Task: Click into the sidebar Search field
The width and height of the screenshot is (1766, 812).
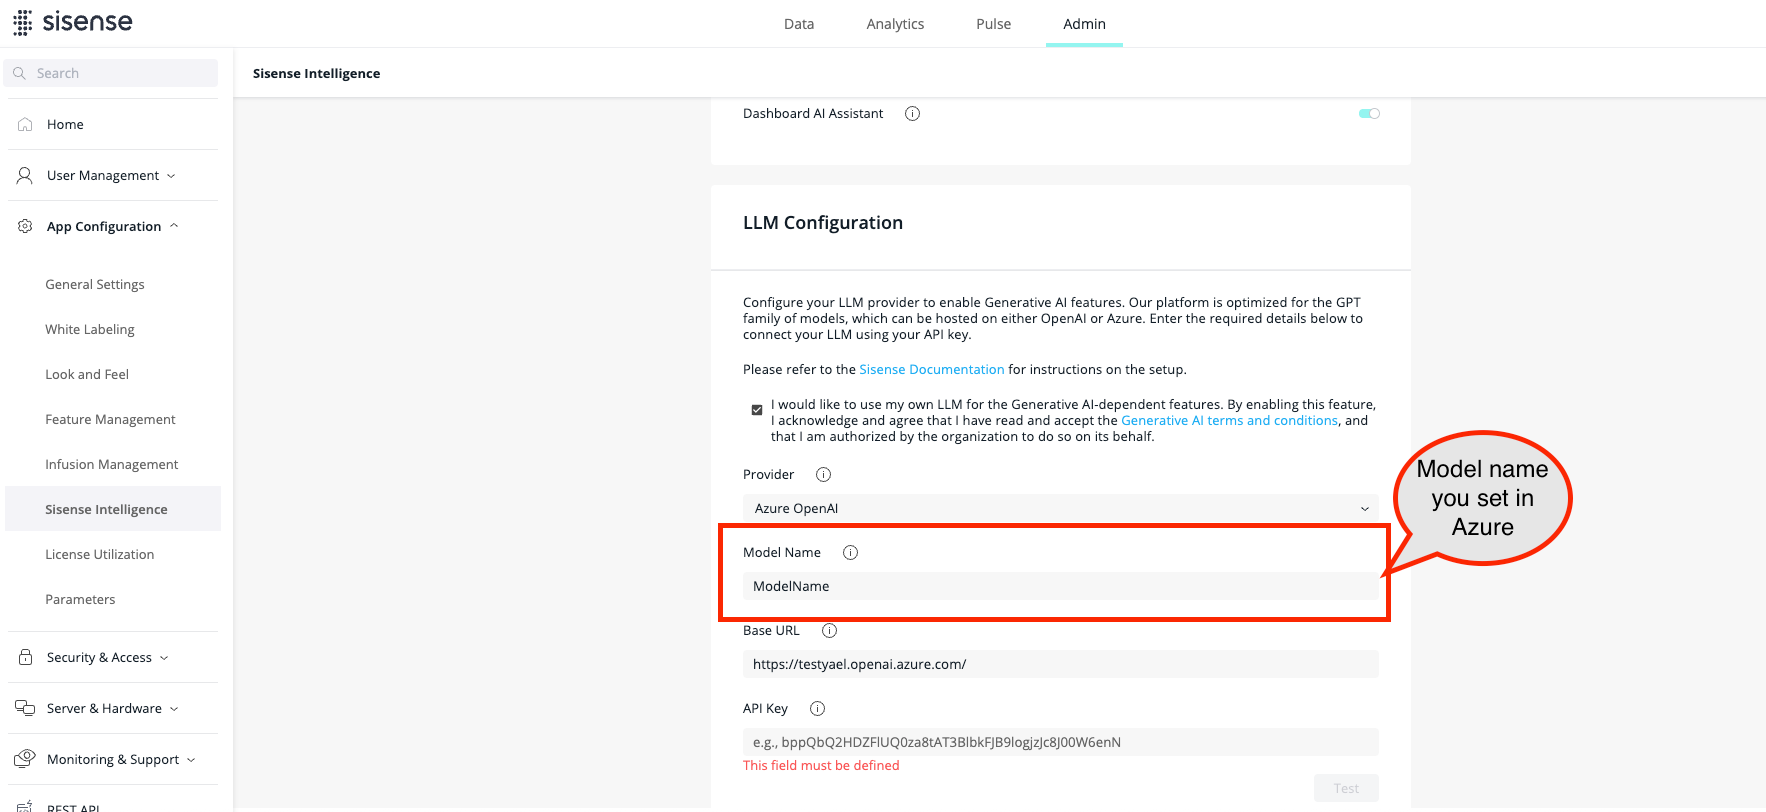Action: tap(112, 73)
